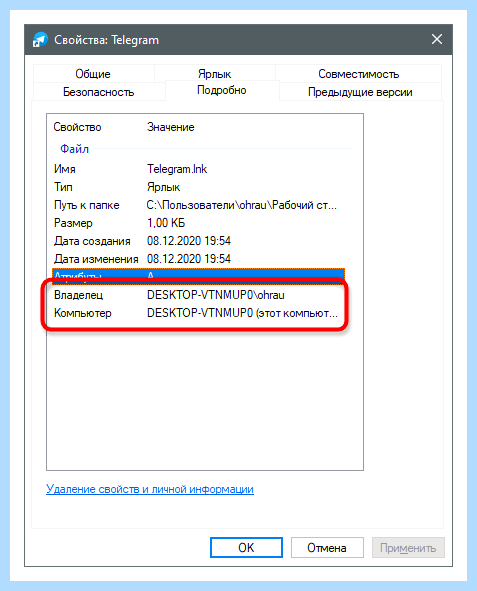Select the Тип property row

198,187
